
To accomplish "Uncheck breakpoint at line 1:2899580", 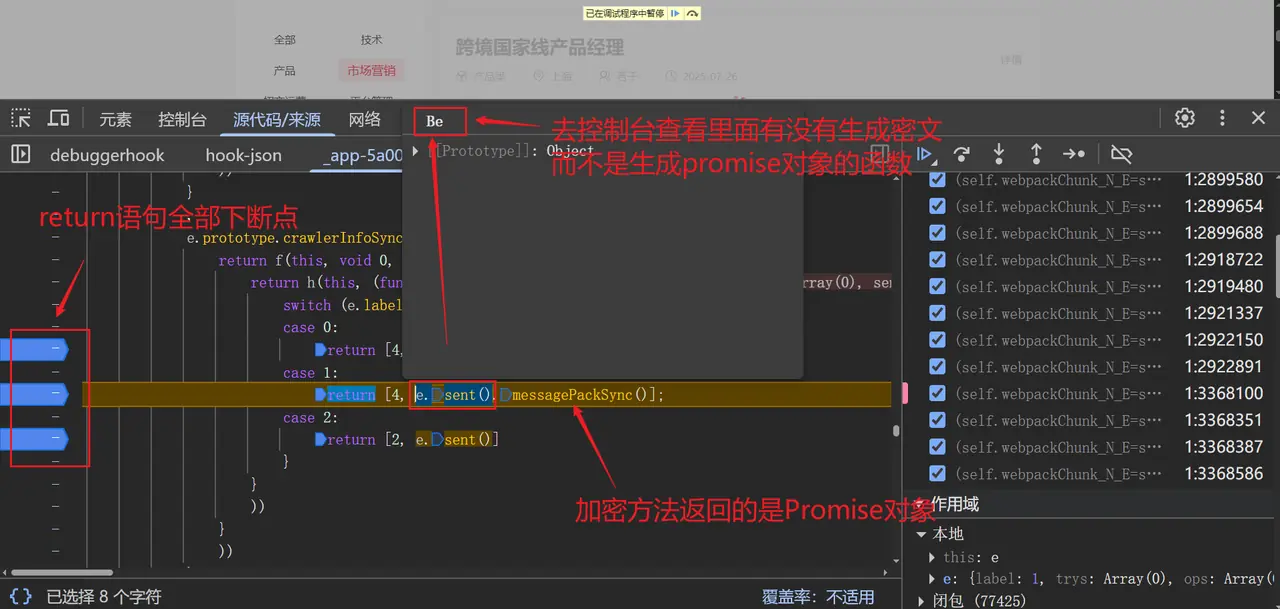I will (x=937, y=180).
